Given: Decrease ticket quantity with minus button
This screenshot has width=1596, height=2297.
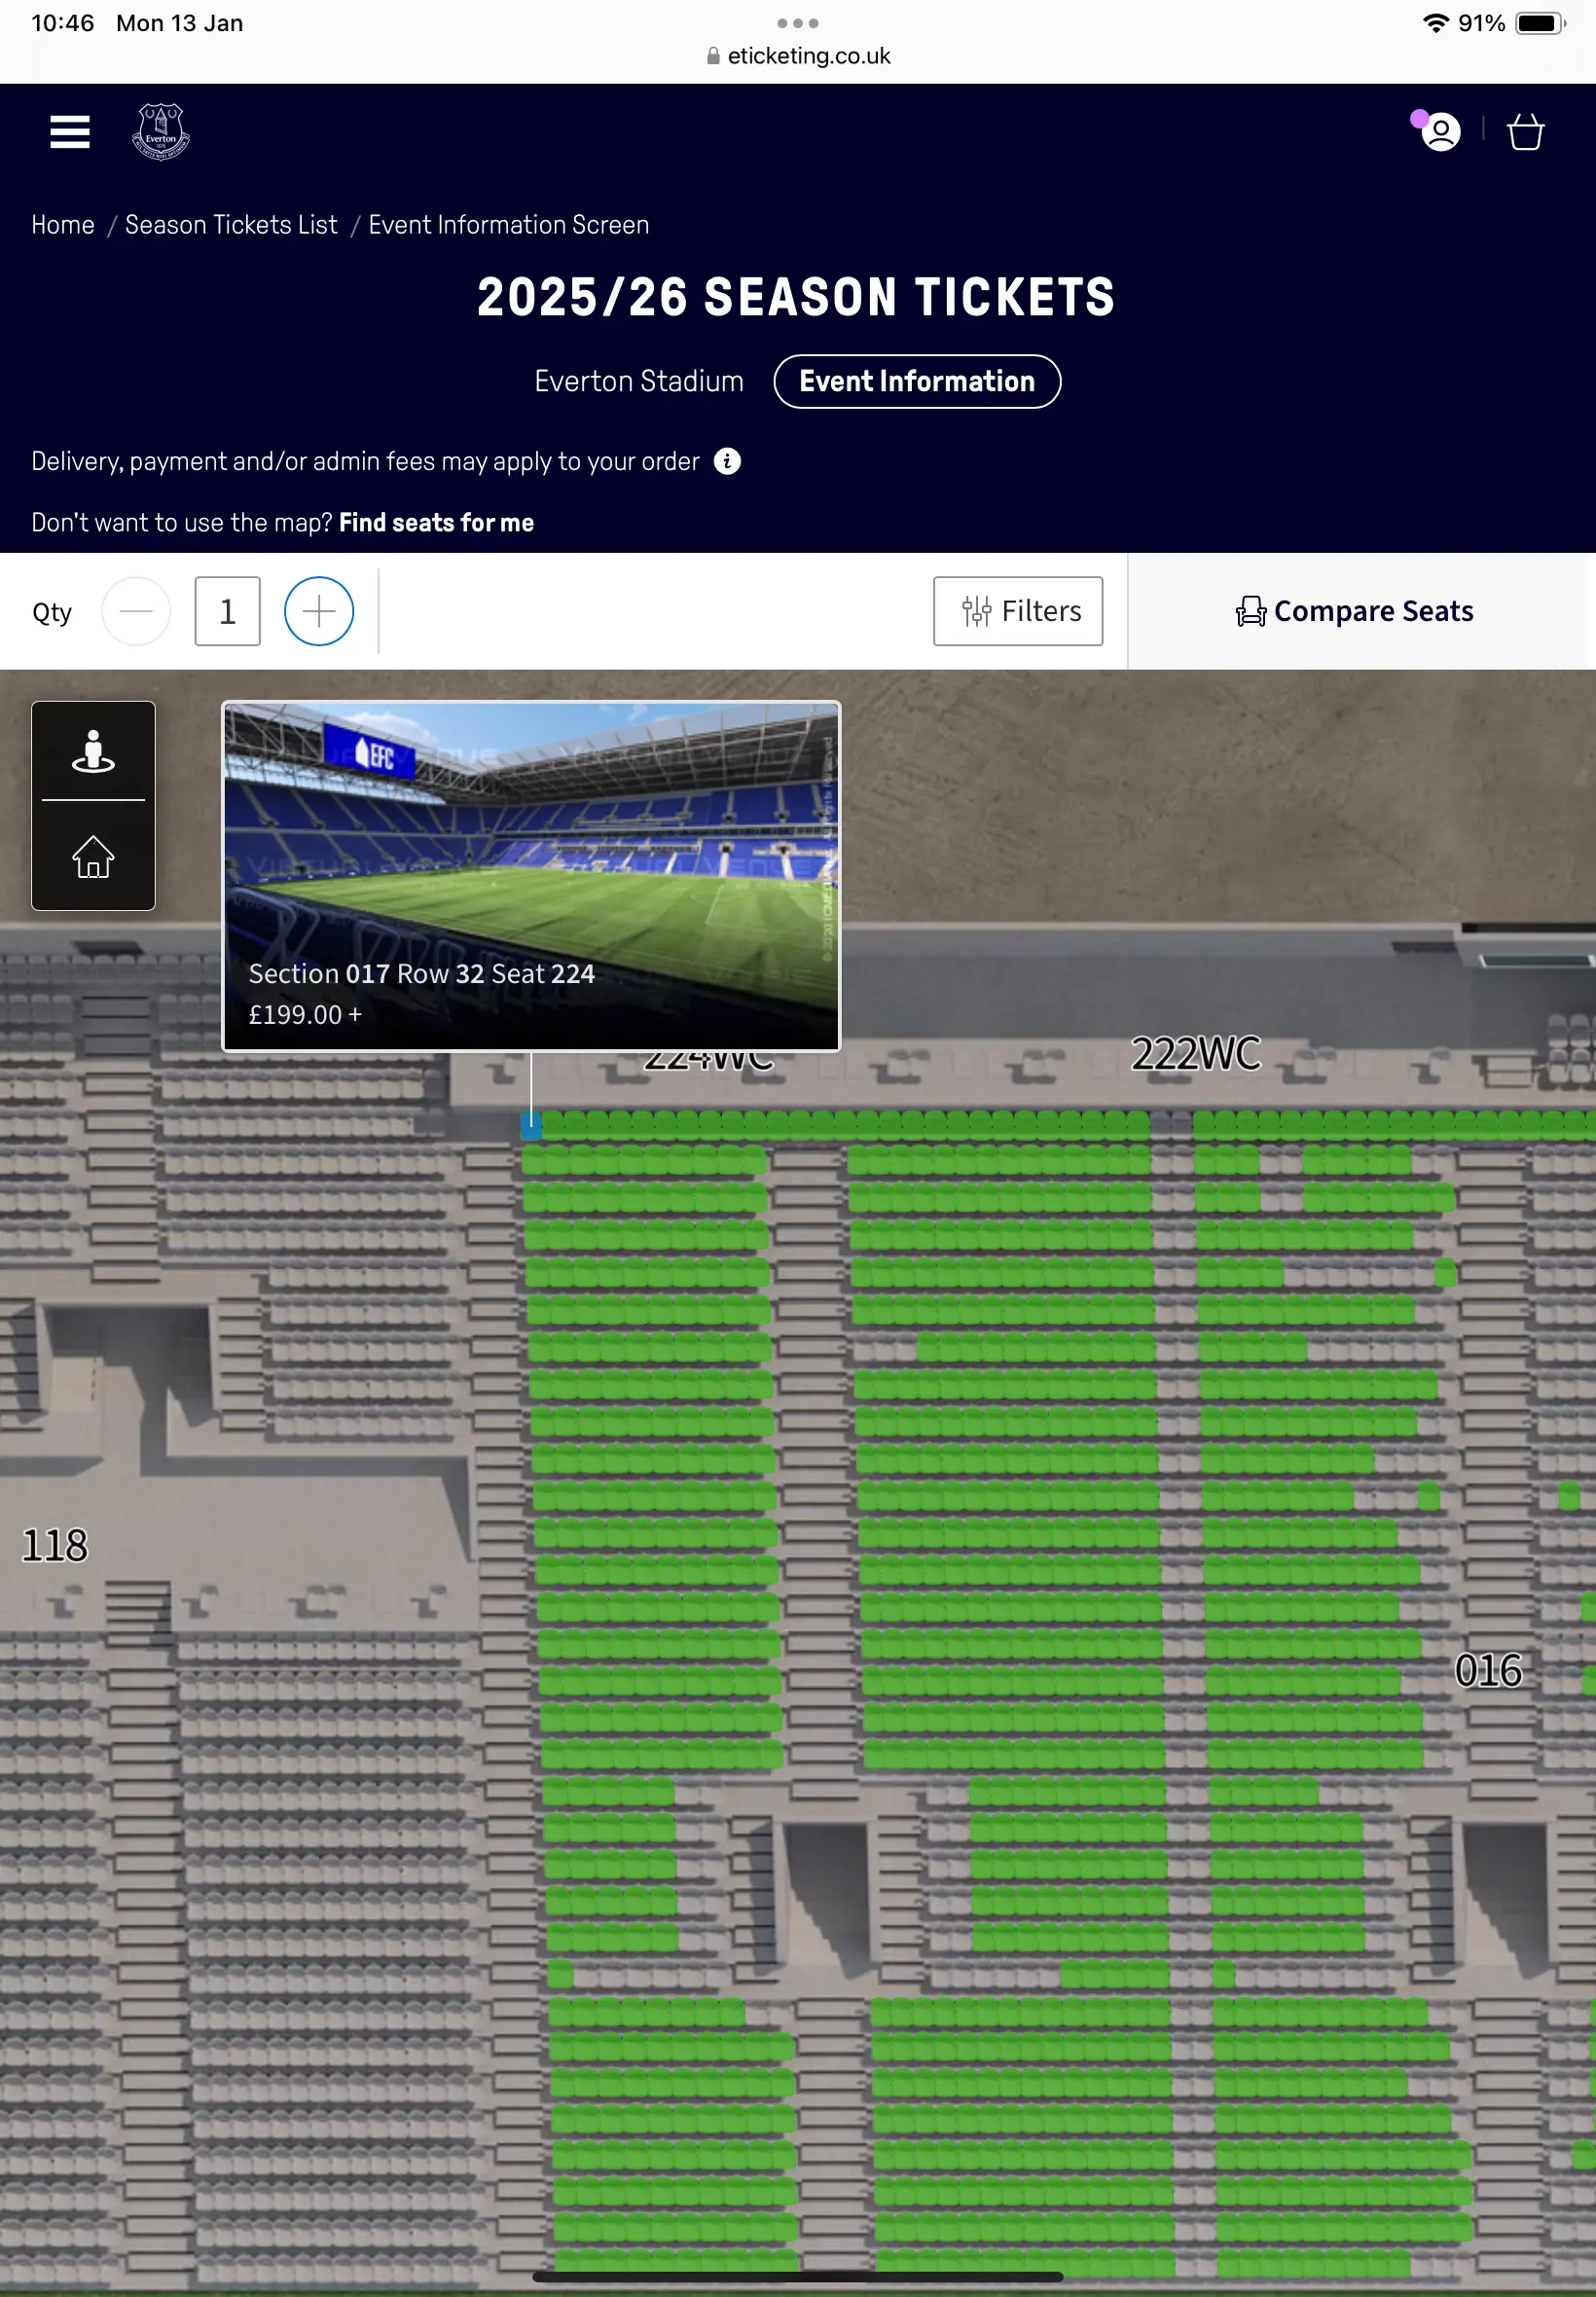Looking at the screenshot, I should coord(136,611).
